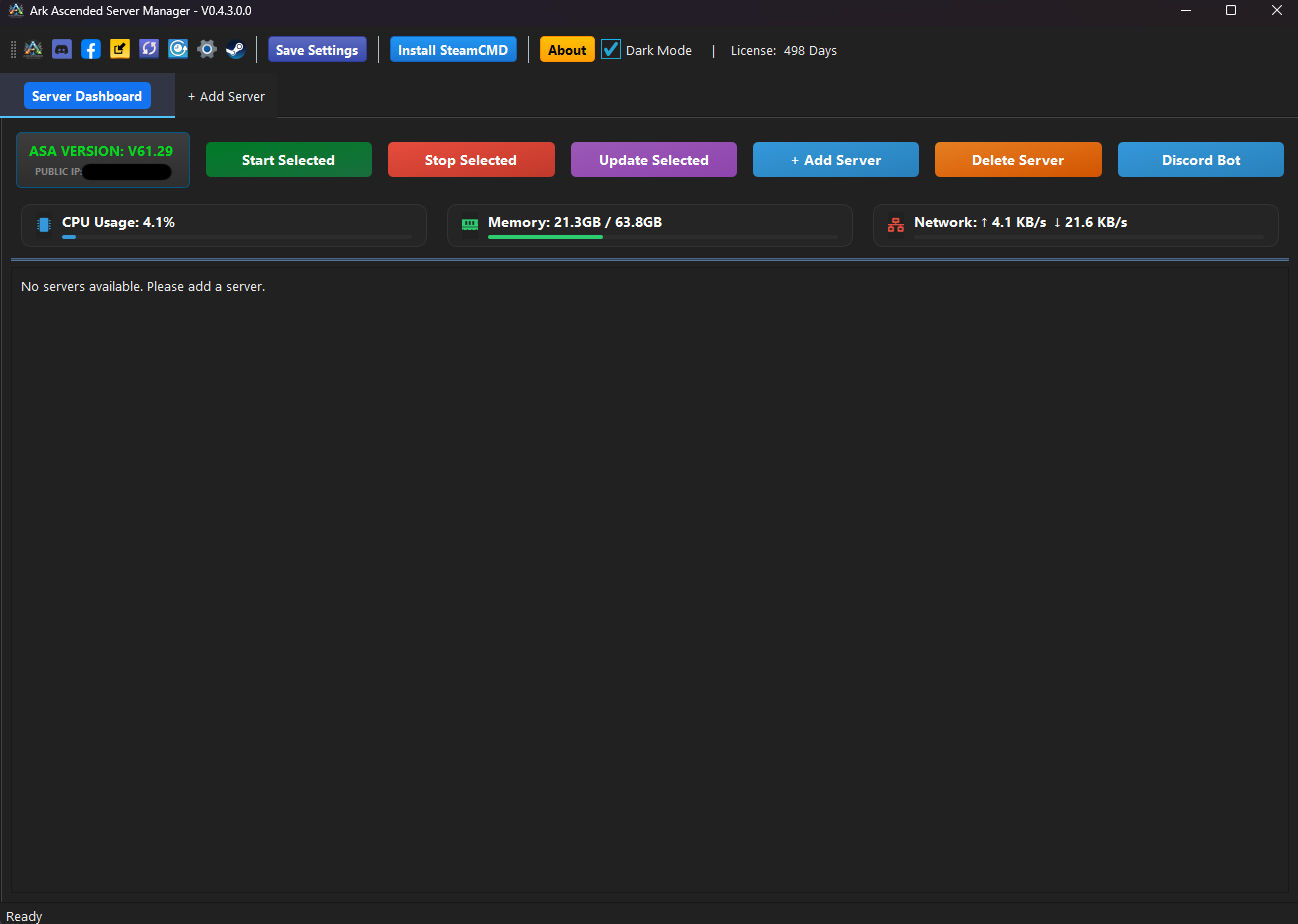The width and height of the screenshot is (1298, 924).
Task: Open the + Add Server tab
Action: click(226, 96)
